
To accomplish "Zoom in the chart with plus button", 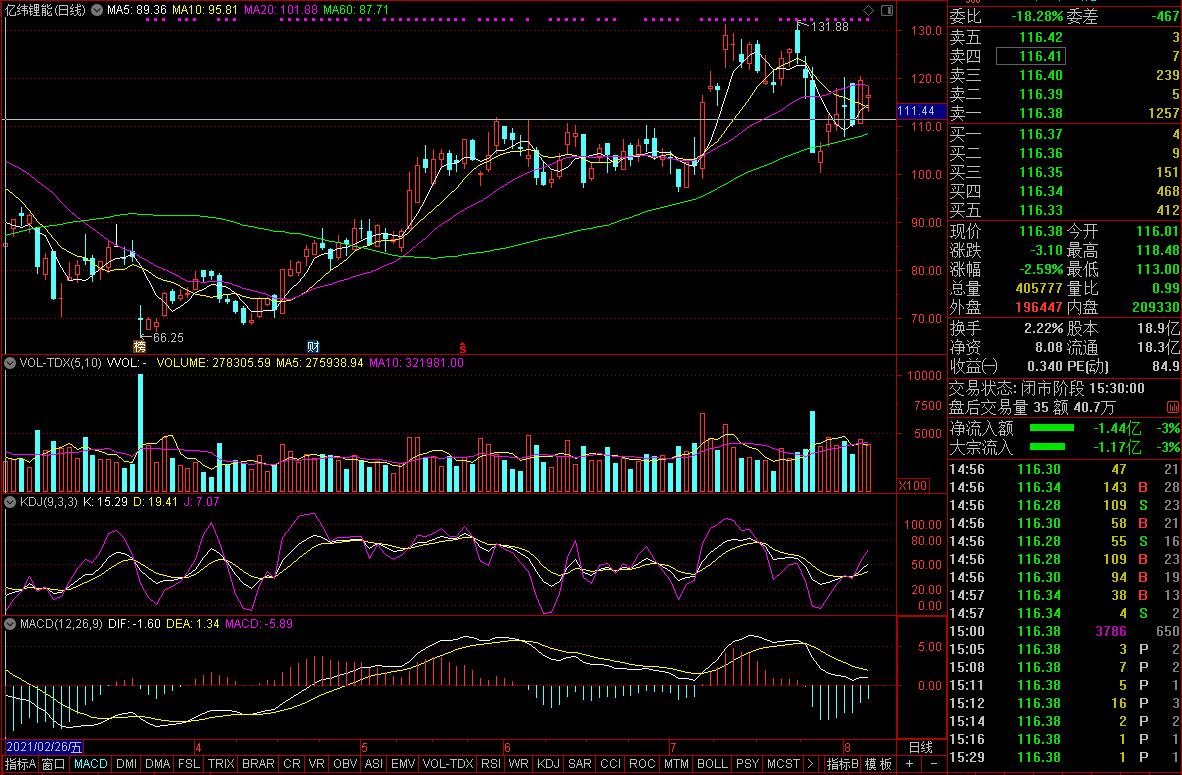I will [908, 764].
